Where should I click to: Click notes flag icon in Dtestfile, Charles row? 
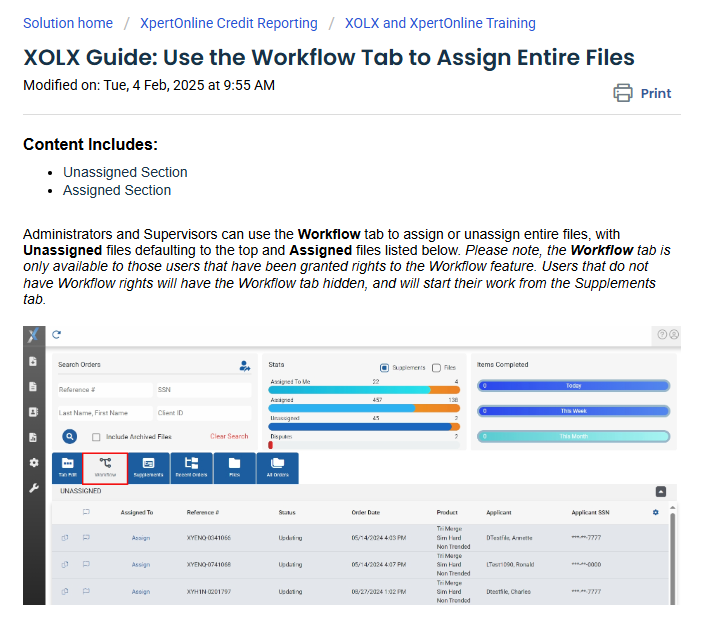86,591
